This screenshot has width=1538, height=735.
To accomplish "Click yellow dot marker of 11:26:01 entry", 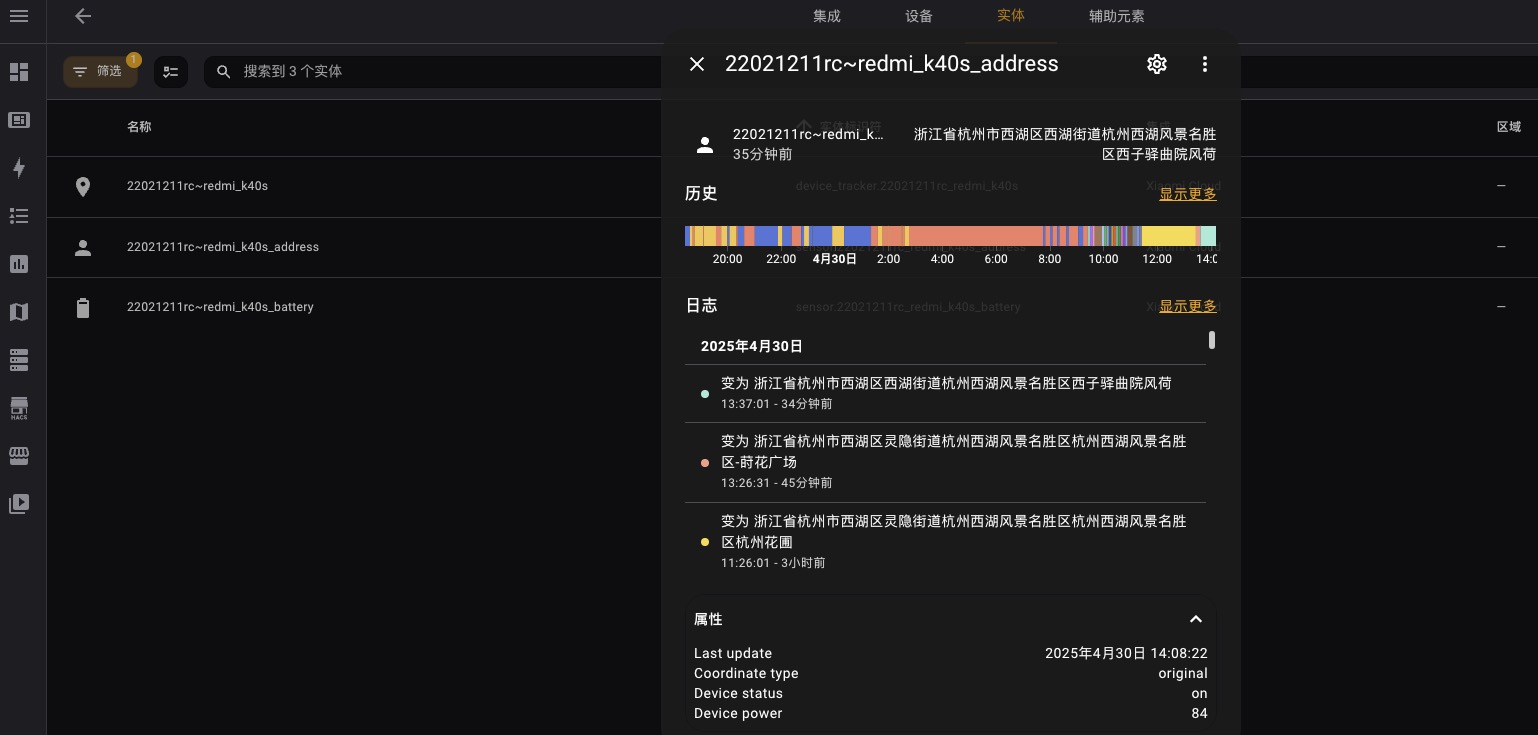I will [x=705, y=542].
